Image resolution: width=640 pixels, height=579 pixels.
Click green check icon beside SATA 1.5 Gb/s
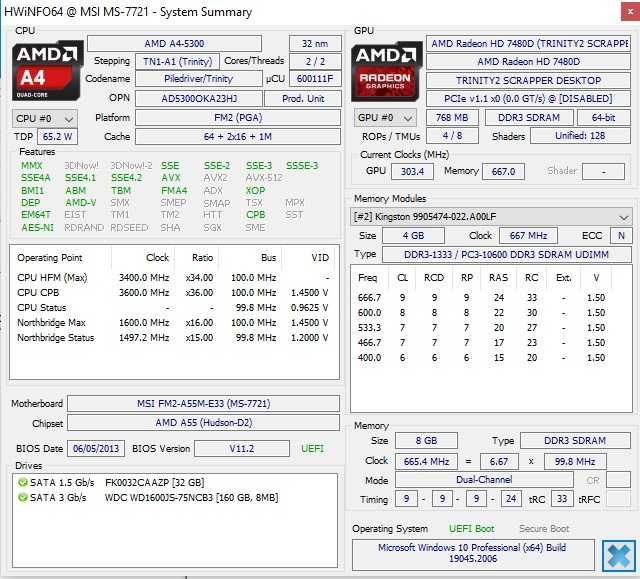[x=23, y=482]
